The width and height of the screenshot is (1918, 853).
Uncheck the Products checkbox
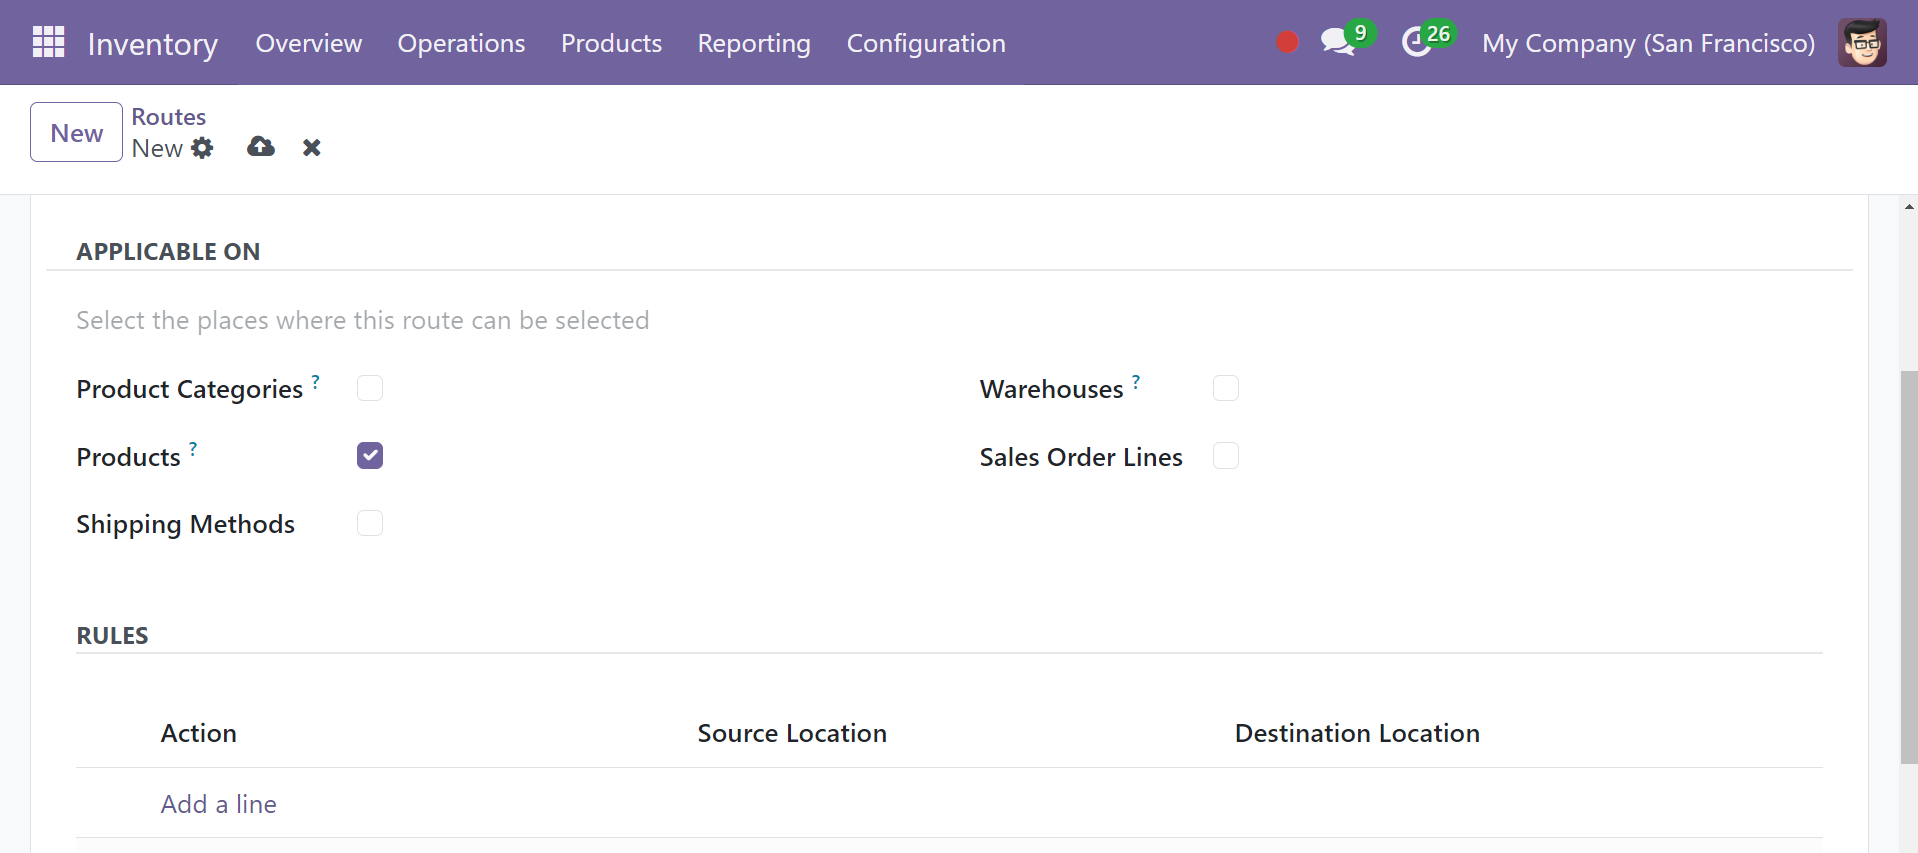[x=370, y=456]
